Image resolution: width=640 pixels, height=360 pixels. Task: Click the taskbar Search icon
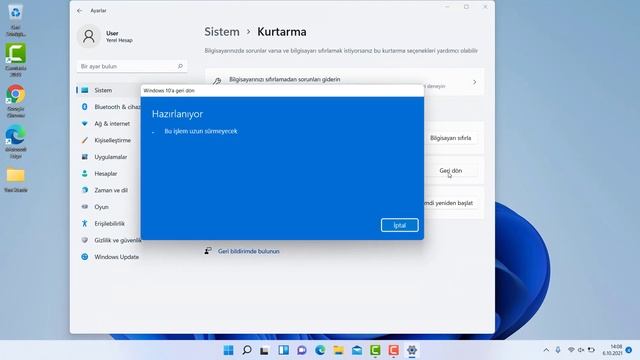pos(247,350)
